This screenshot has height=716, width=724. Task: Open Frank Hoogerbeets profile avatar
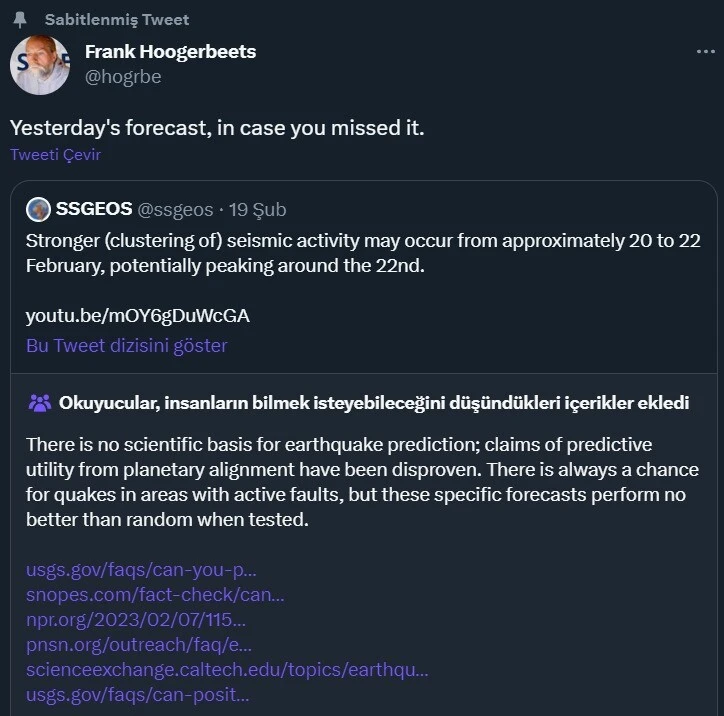coord(39,66)
